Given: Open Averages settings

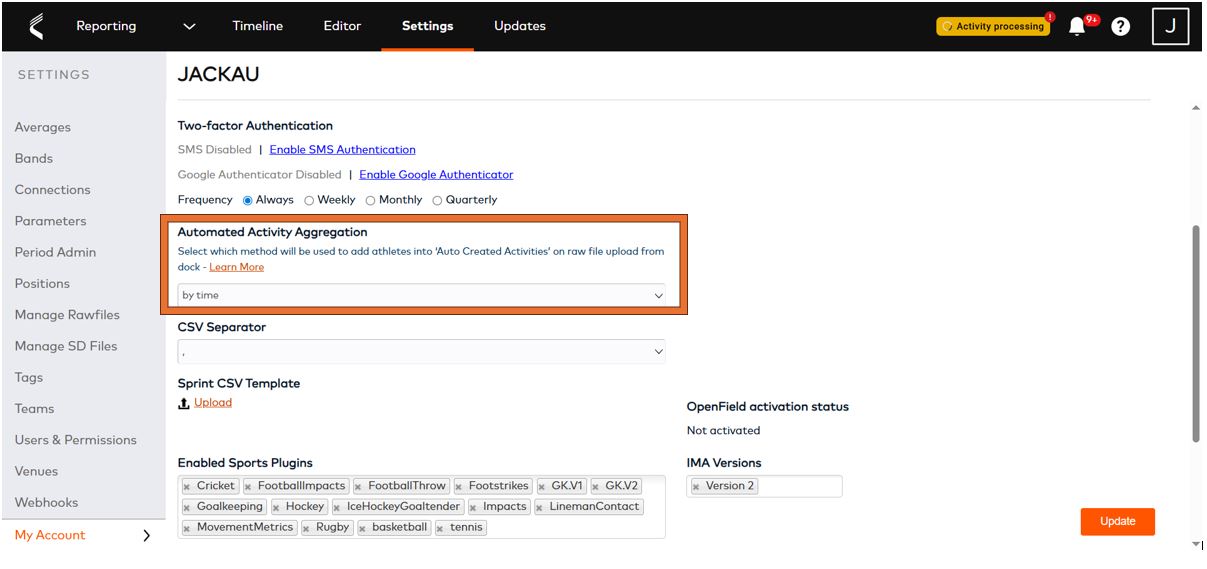Looking at the screenshot, I should [x=43, y=127].
